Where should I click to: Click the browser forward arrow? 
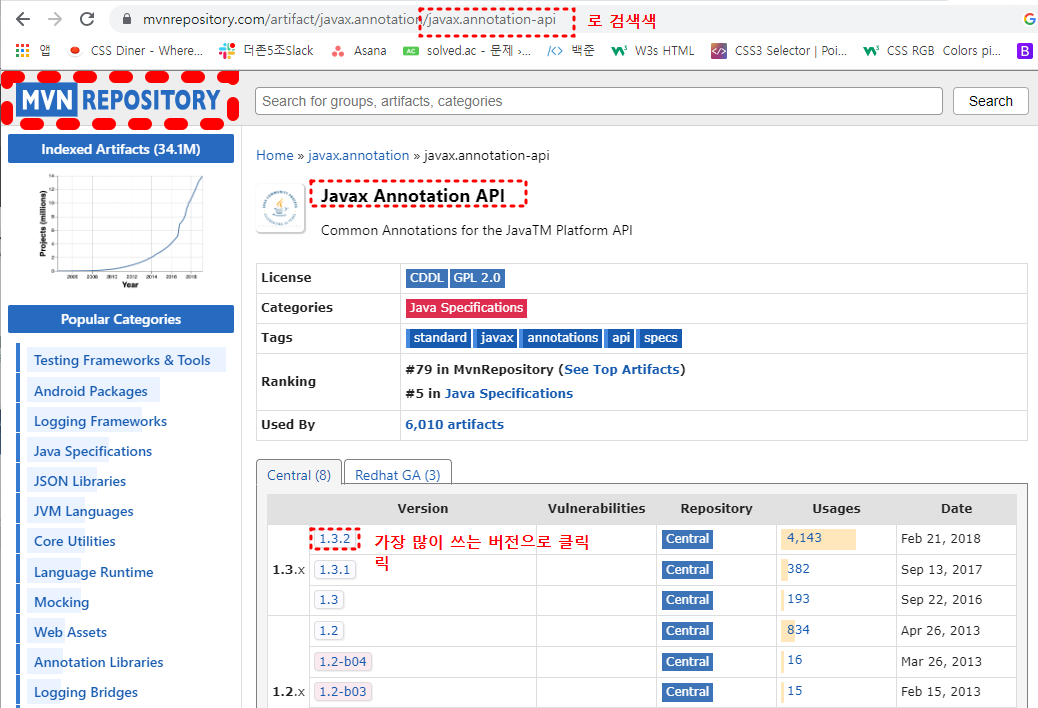point(55,19)
